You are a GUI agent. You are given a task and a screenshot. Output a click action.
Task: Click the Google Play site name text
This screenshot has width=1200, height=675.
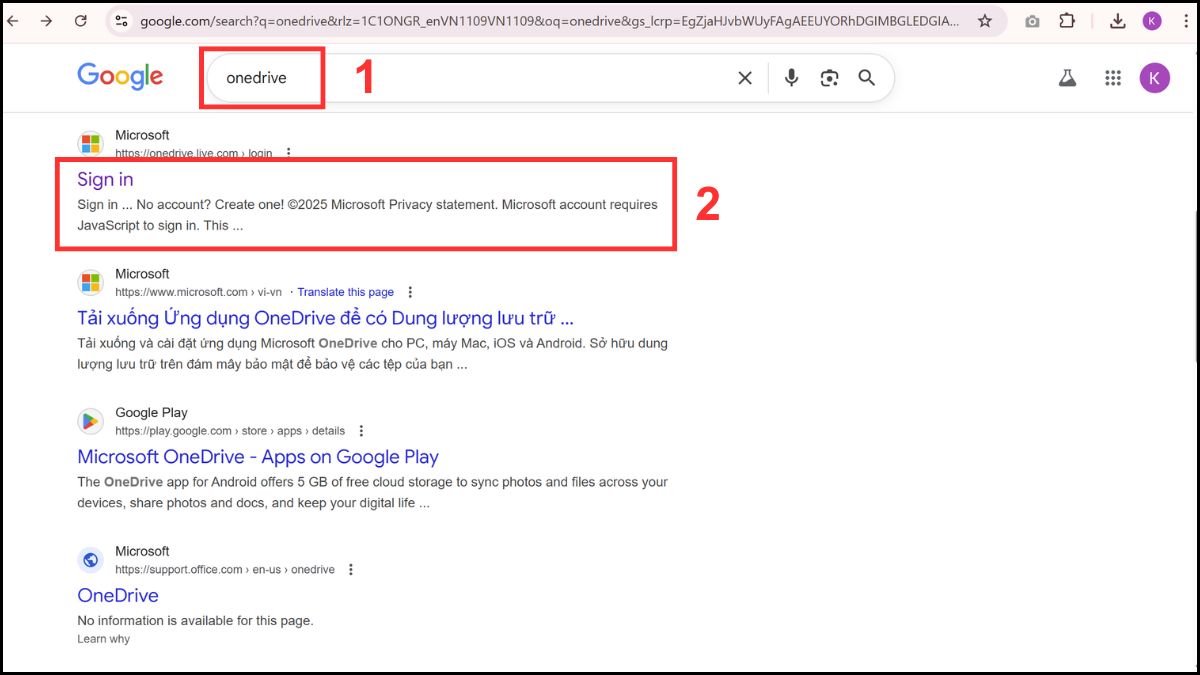click(151, 413)
